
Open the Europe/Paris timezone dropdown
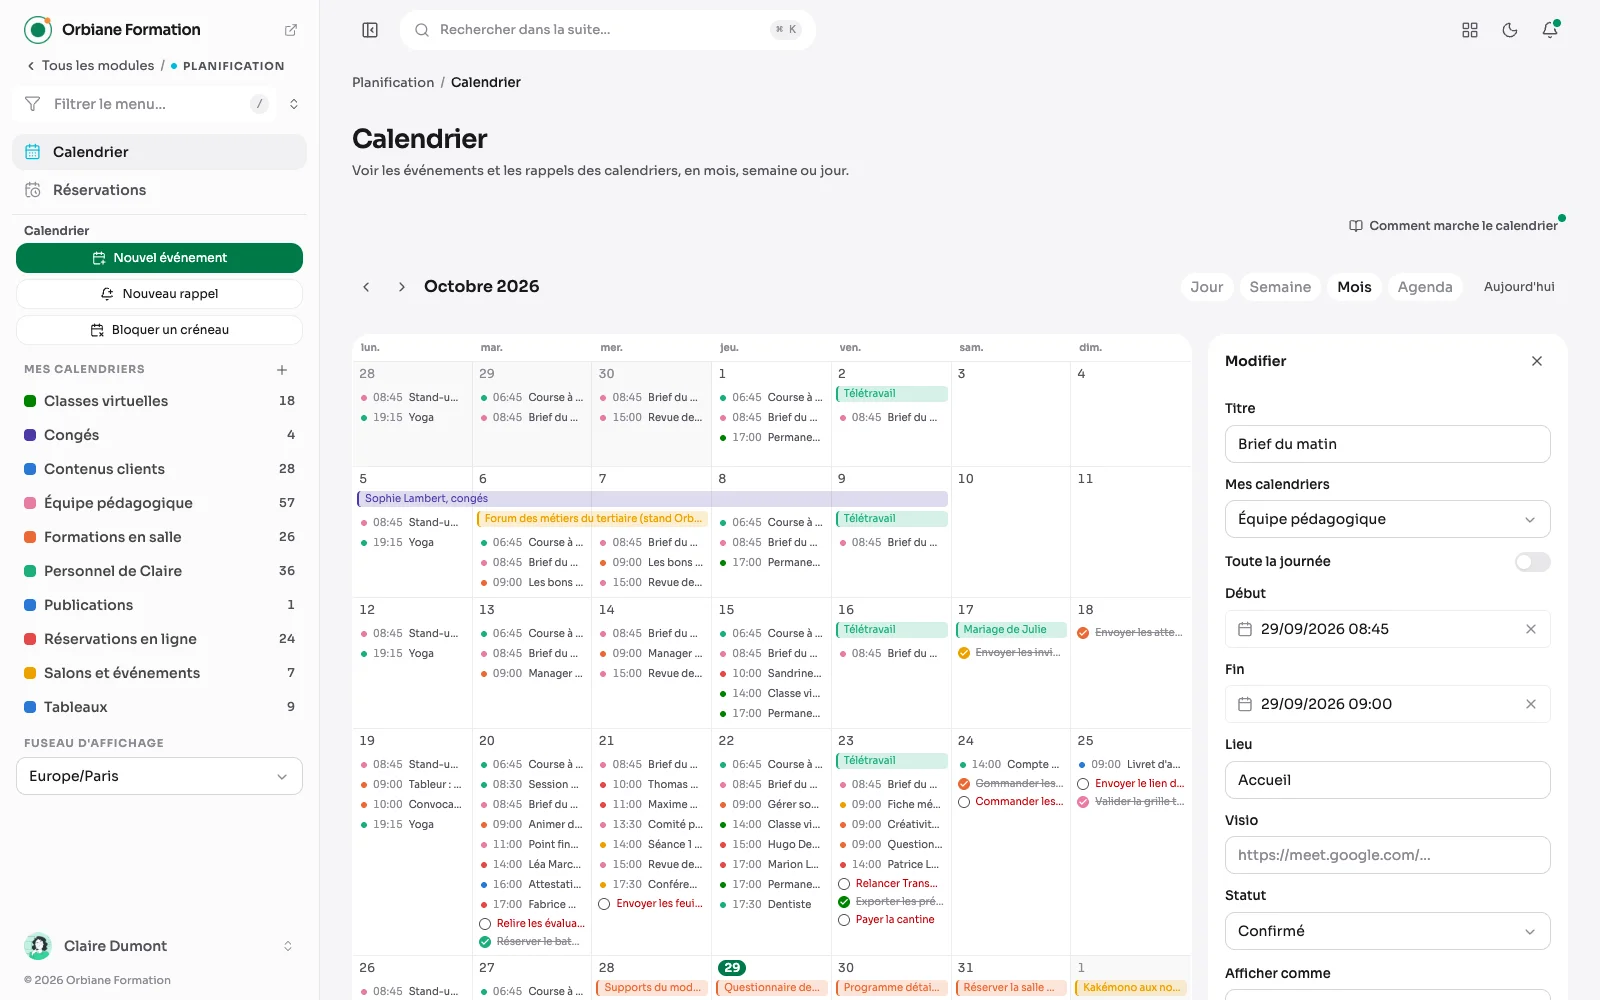(159, 776)
